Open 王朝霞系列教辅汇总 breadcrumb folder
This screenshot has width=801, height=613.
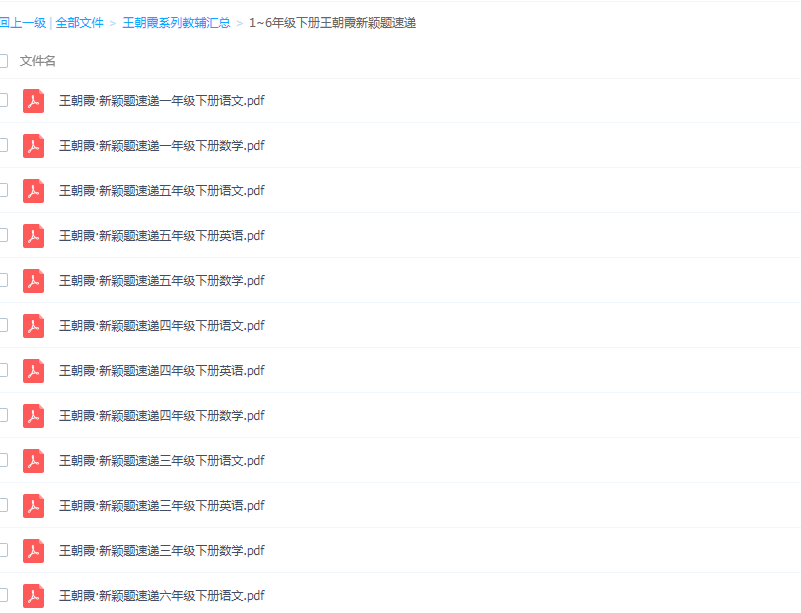176,23
